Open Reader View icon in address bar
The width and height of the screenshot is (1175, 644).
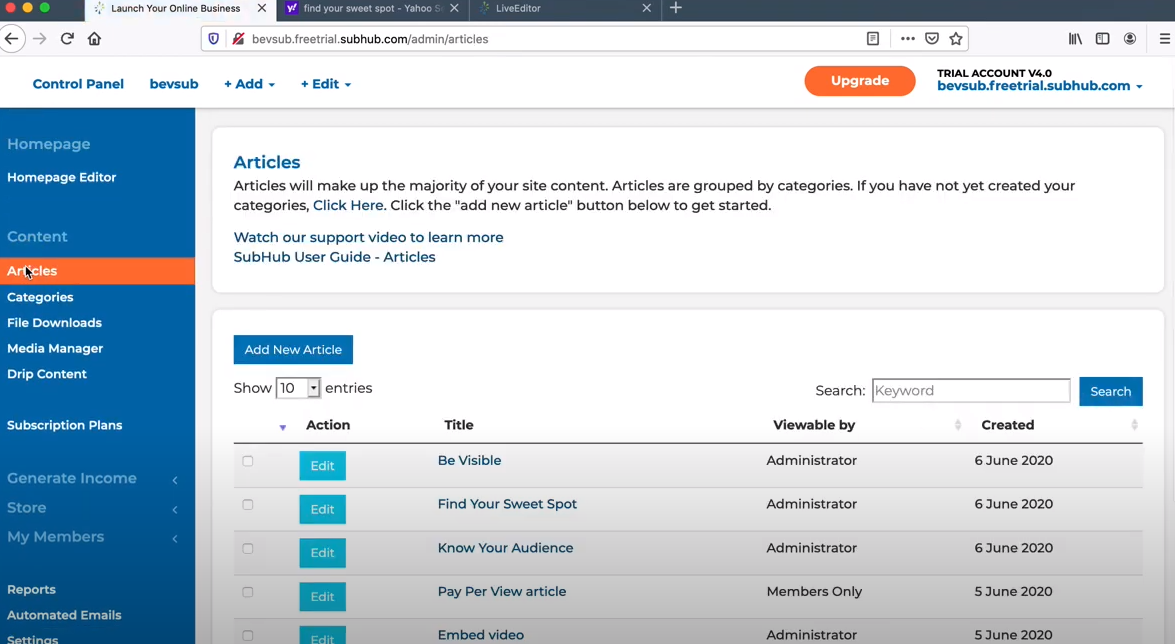tap(872, 38)
